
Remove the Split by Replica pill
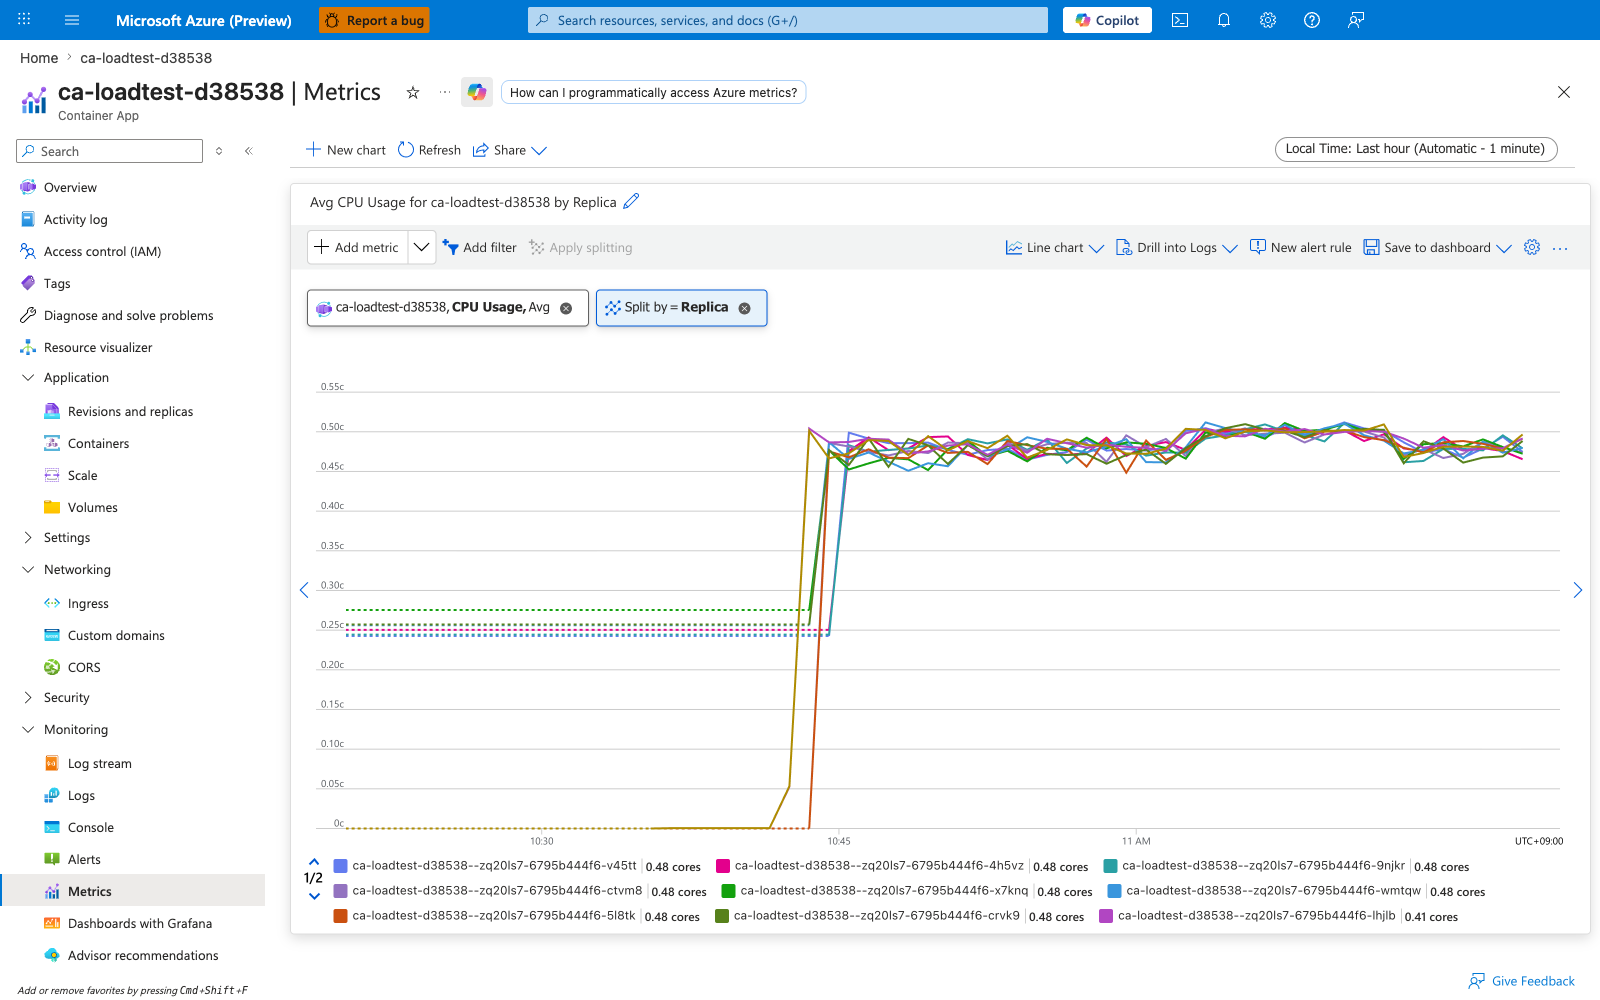tap(744, 308)
